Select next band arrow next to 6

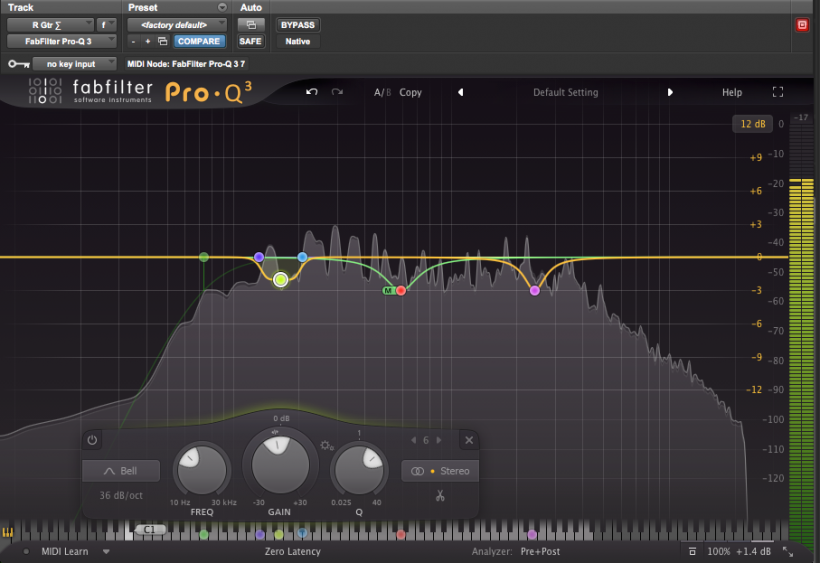tap(439, 440)
